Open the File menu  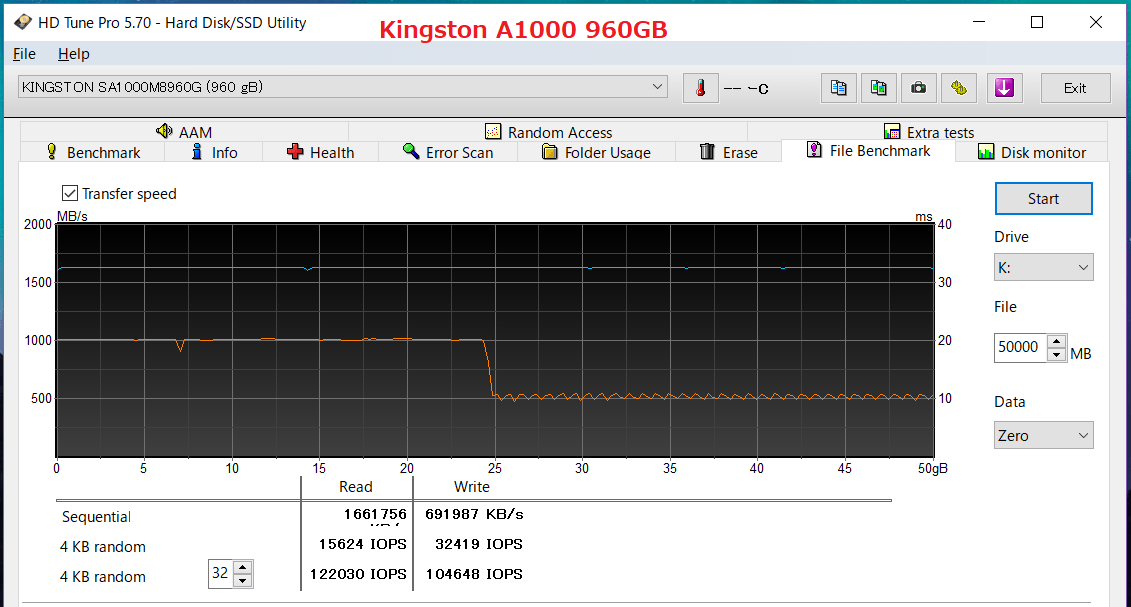(x=24, y=54)
